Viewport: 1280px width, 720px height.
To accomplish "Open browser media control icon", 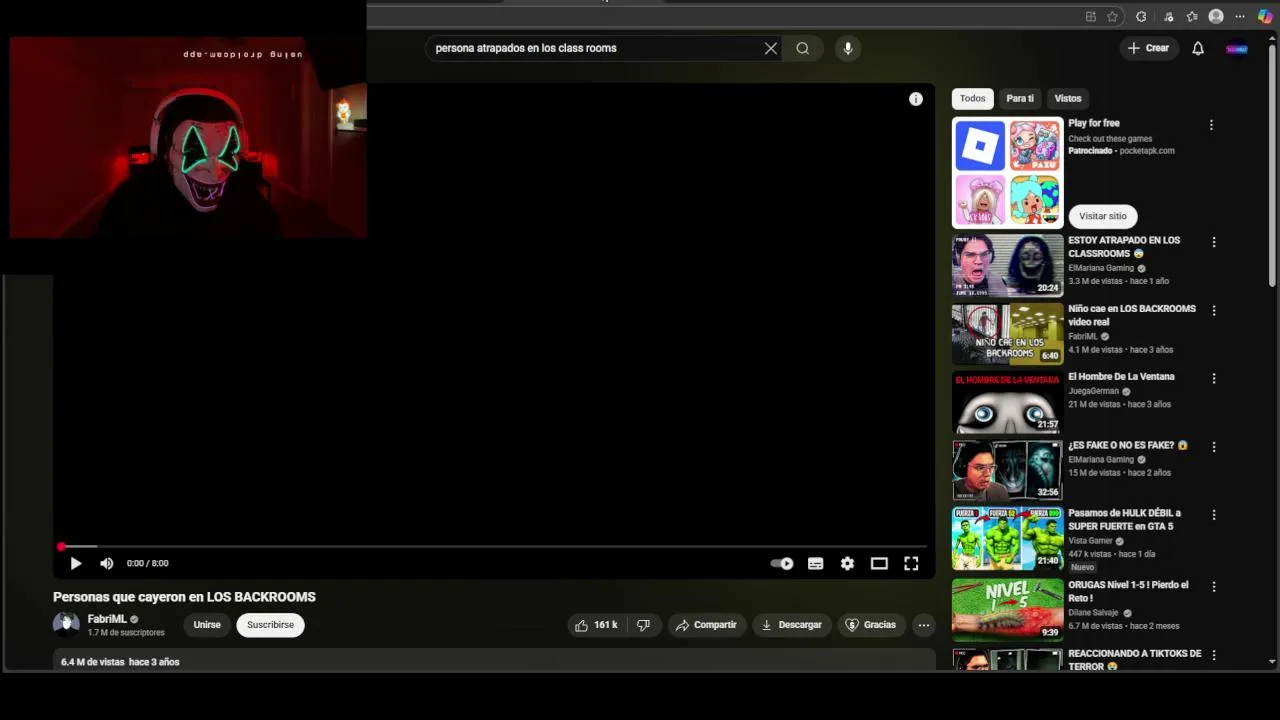I will [x=1168, y=16].
